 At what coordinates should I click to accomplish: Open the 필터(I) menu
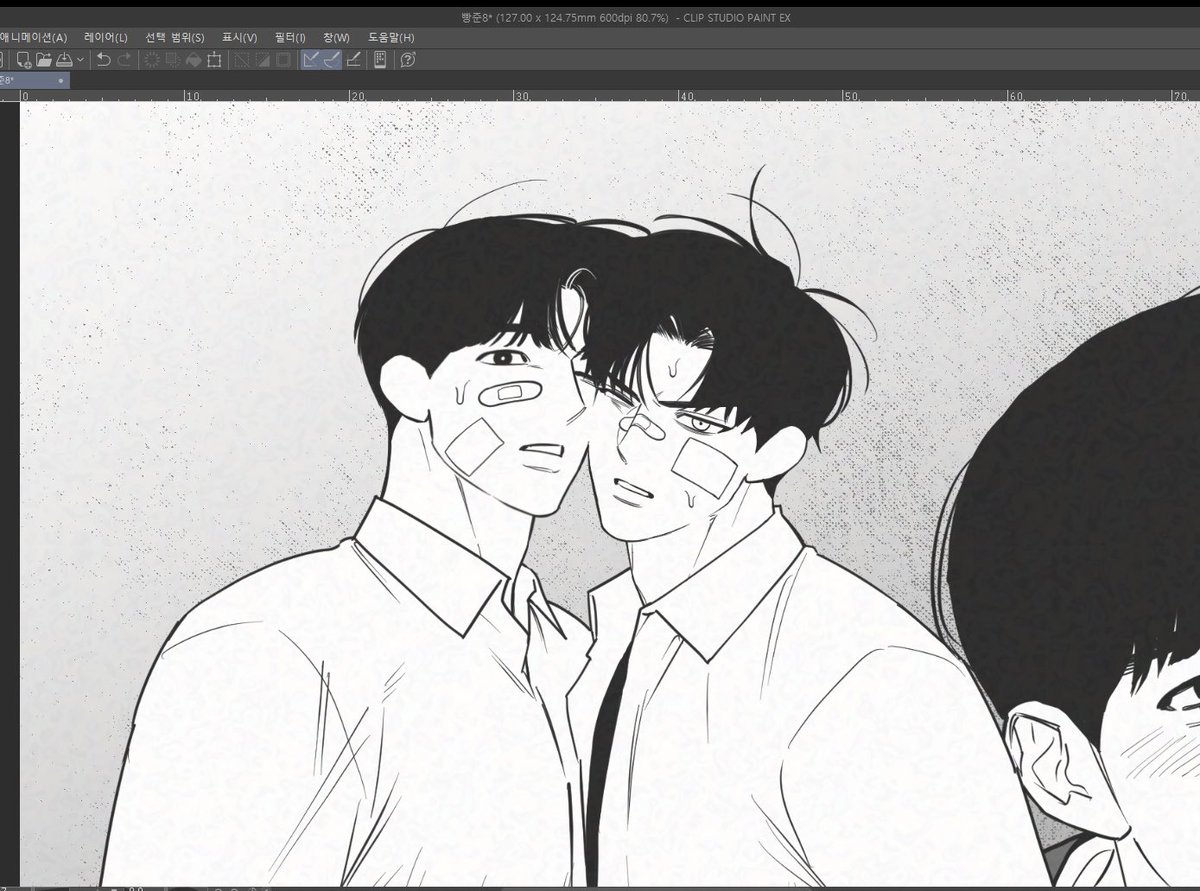coord(290,37)
